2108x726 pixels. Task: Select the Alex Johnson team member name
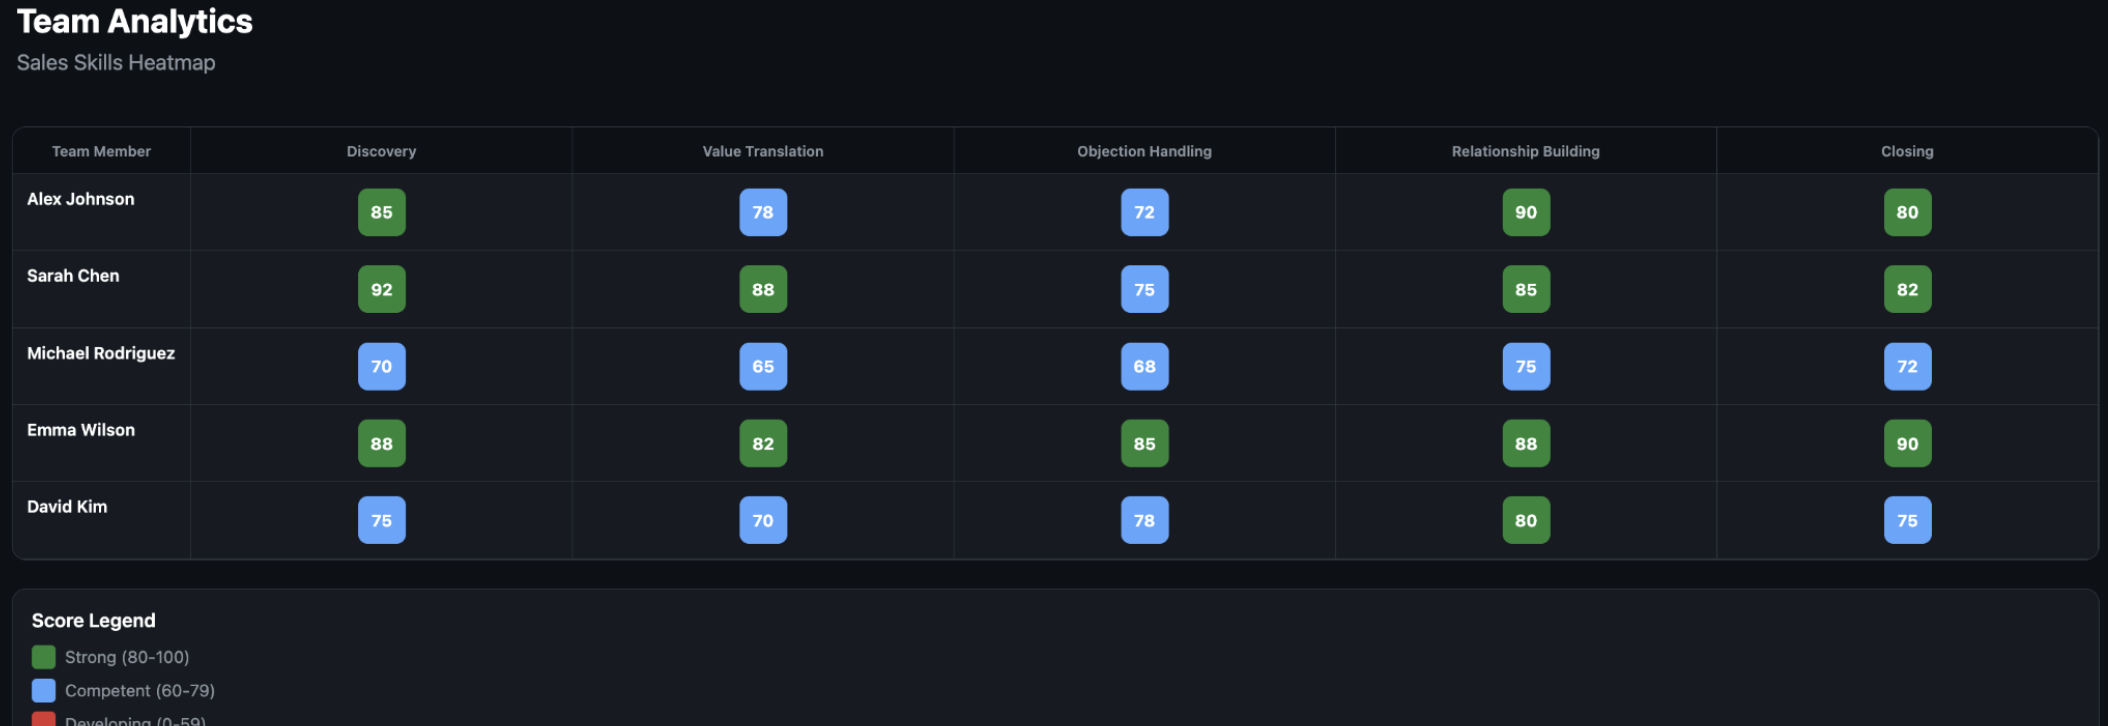pos(81,199)
